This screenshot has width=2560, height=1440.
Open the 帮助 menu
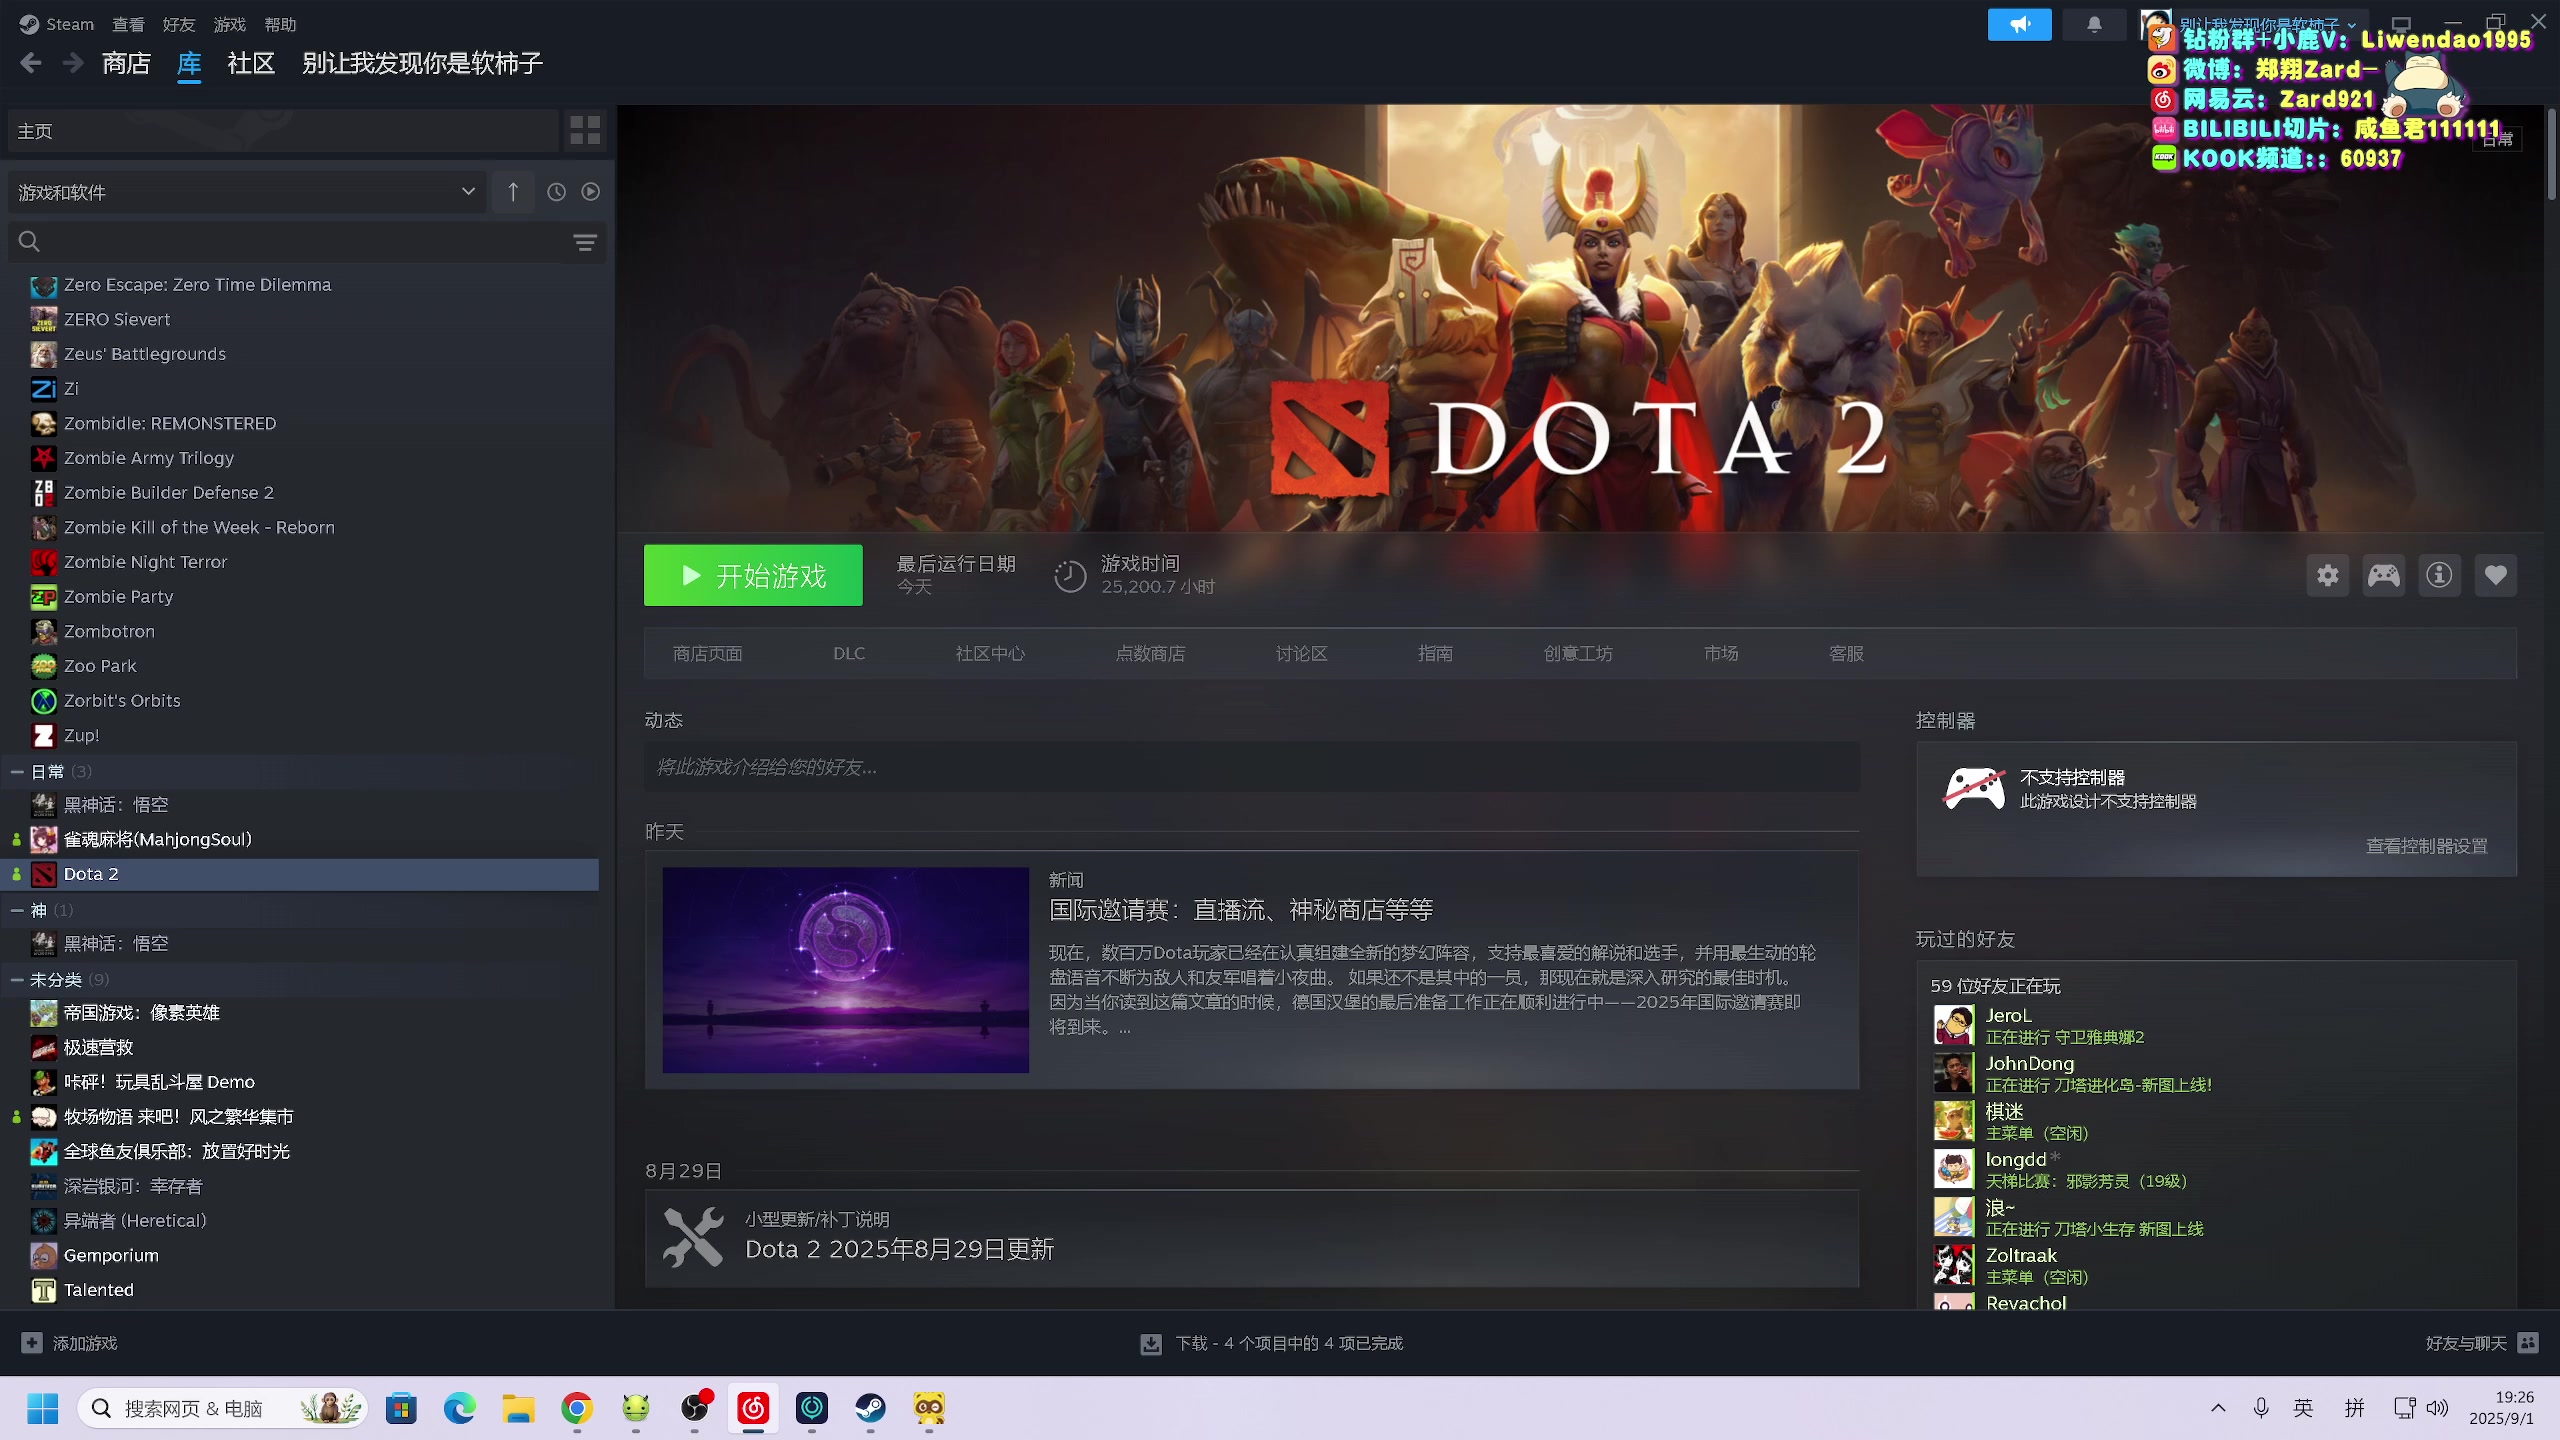coord(281,24)
